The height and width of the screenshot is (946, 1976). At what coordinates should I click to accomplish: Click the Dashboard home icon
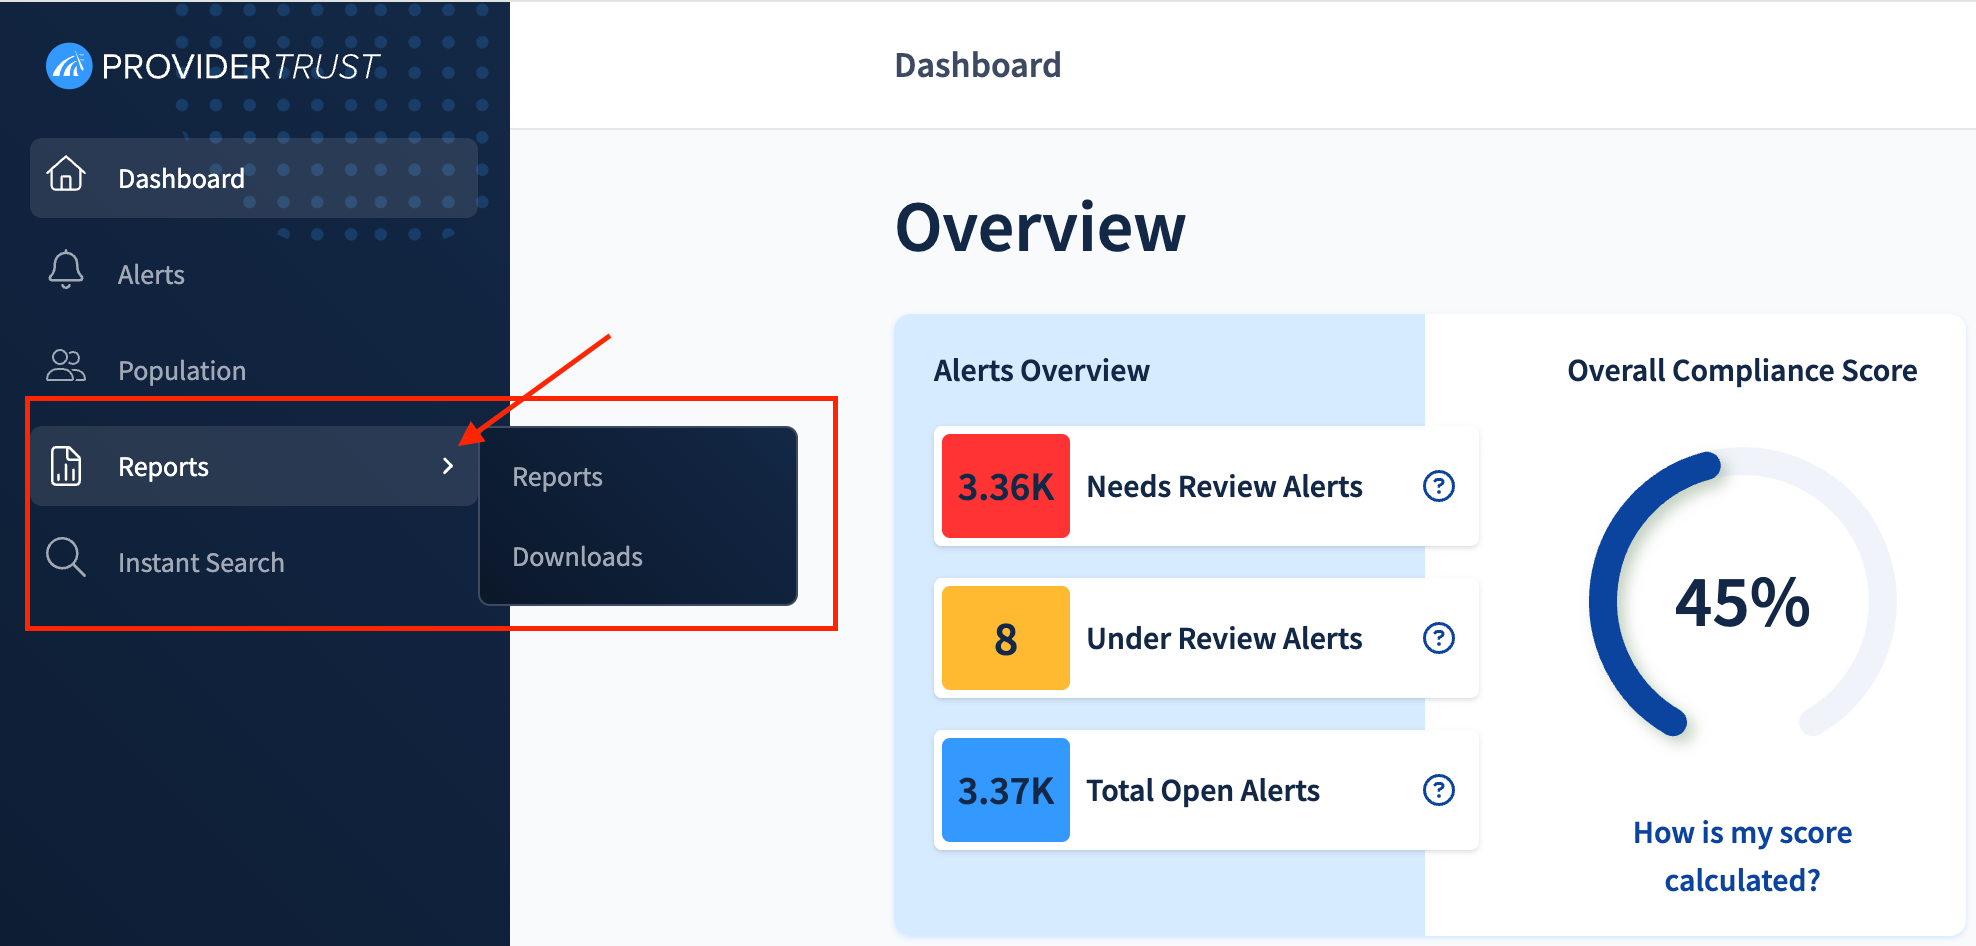click(x=66, y=174)
